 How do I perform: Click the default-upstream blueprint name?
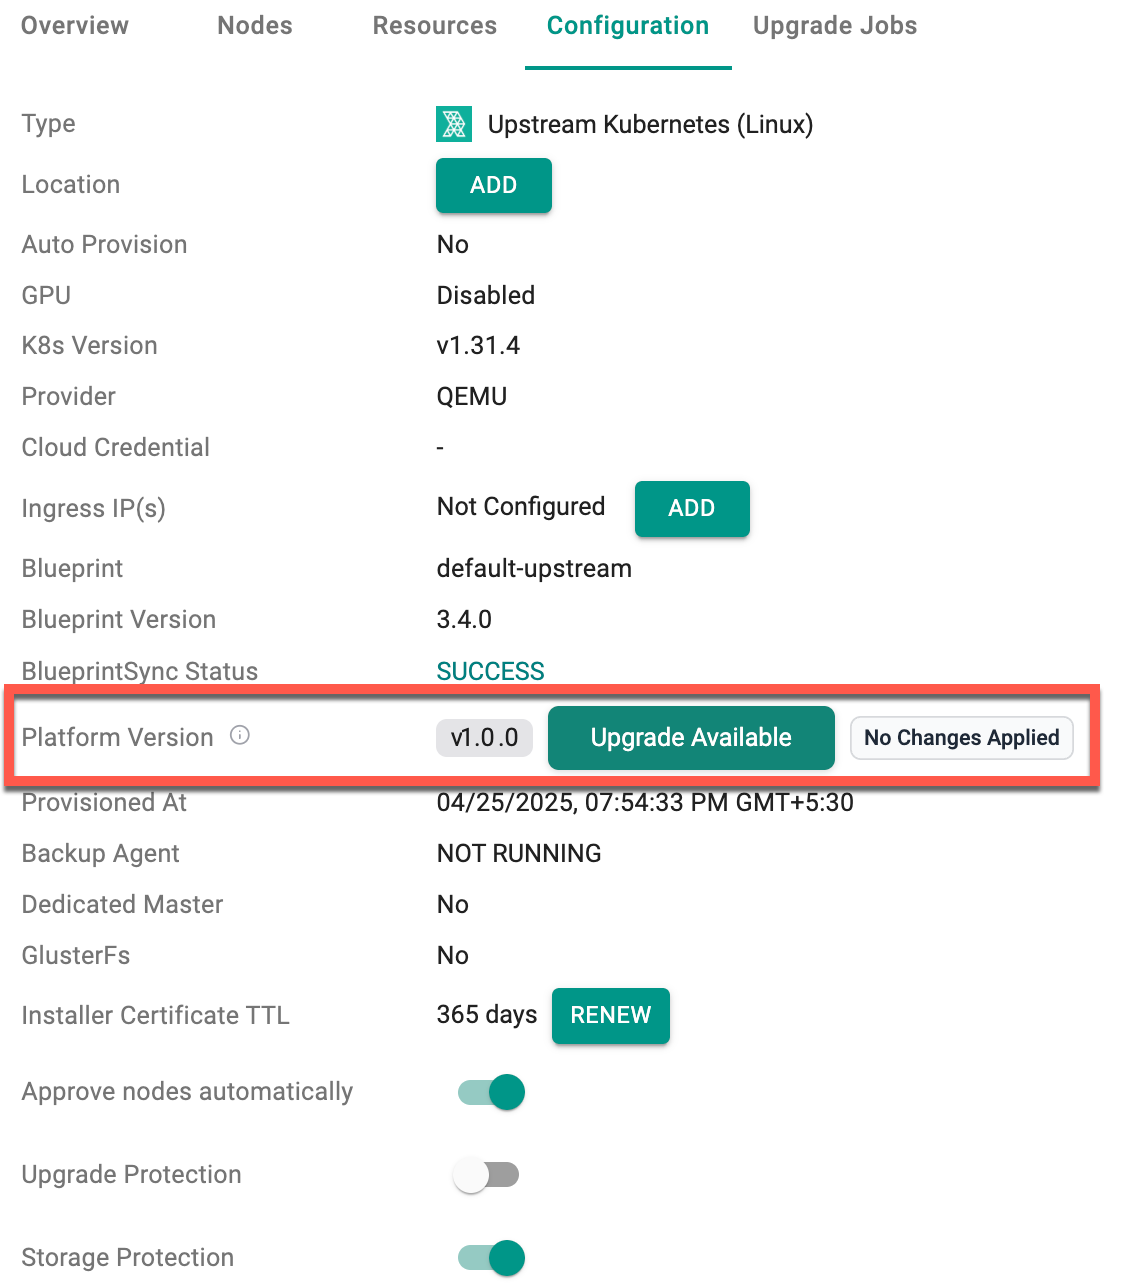(534, 569)
